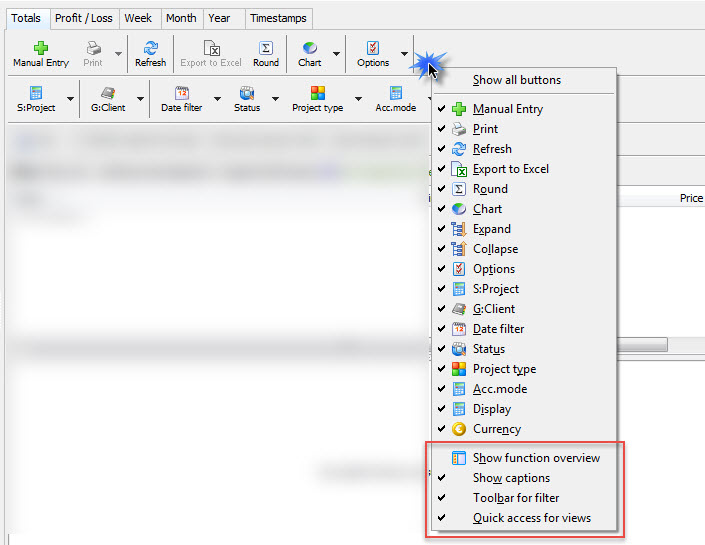The image size is (705, 545).
Task: Click the Options toolbar icon
Action: click(373, 48)
